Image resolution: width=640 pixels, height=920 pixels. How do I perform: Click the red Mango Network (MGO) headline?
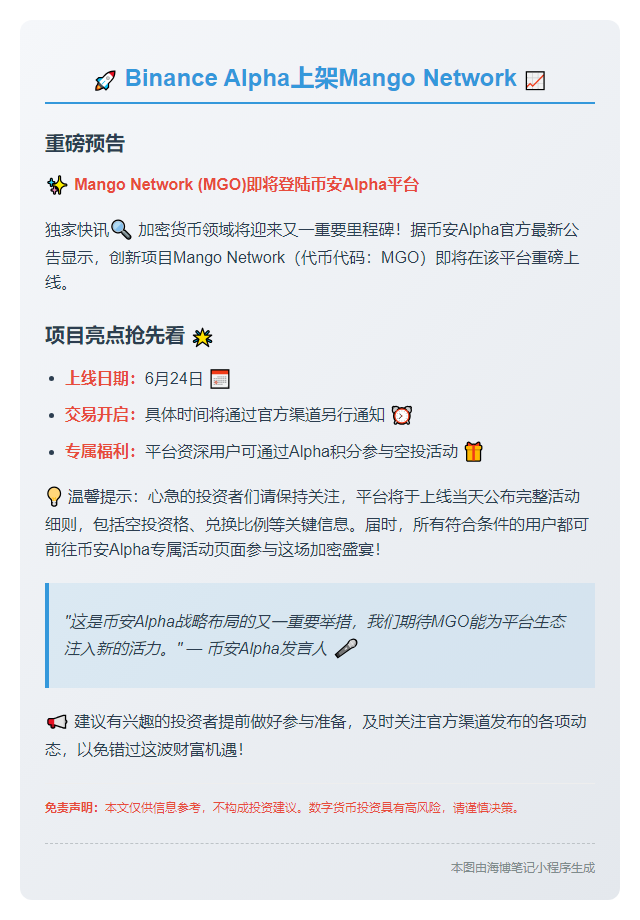[x=246, y=185]
